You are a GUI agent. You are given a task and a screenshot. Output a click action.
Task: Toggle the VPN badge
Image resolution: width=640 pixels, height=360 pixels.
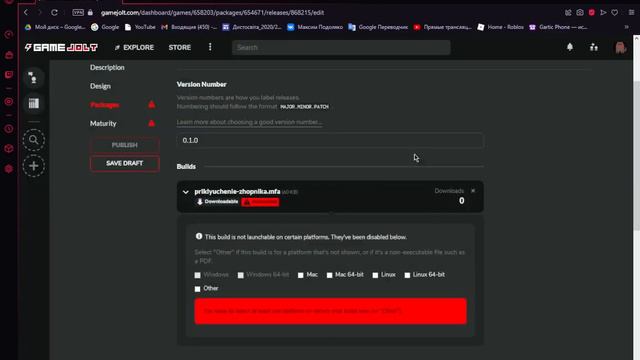point(78,13)
